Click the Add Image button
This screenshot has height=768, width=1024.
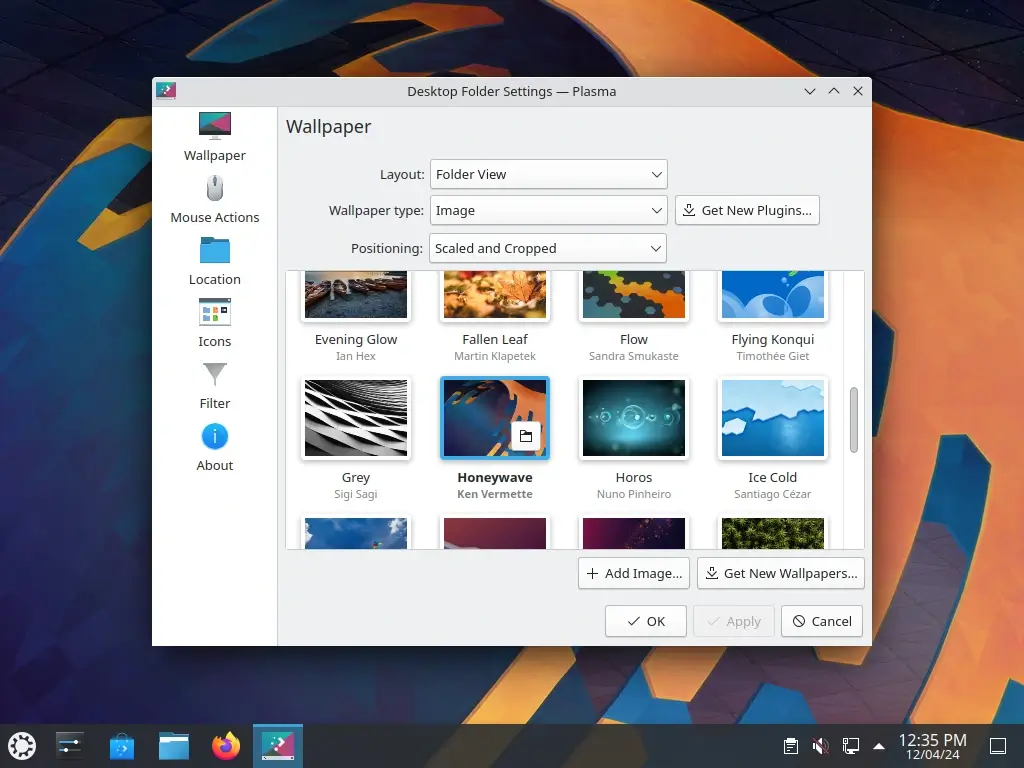(634, 573)
